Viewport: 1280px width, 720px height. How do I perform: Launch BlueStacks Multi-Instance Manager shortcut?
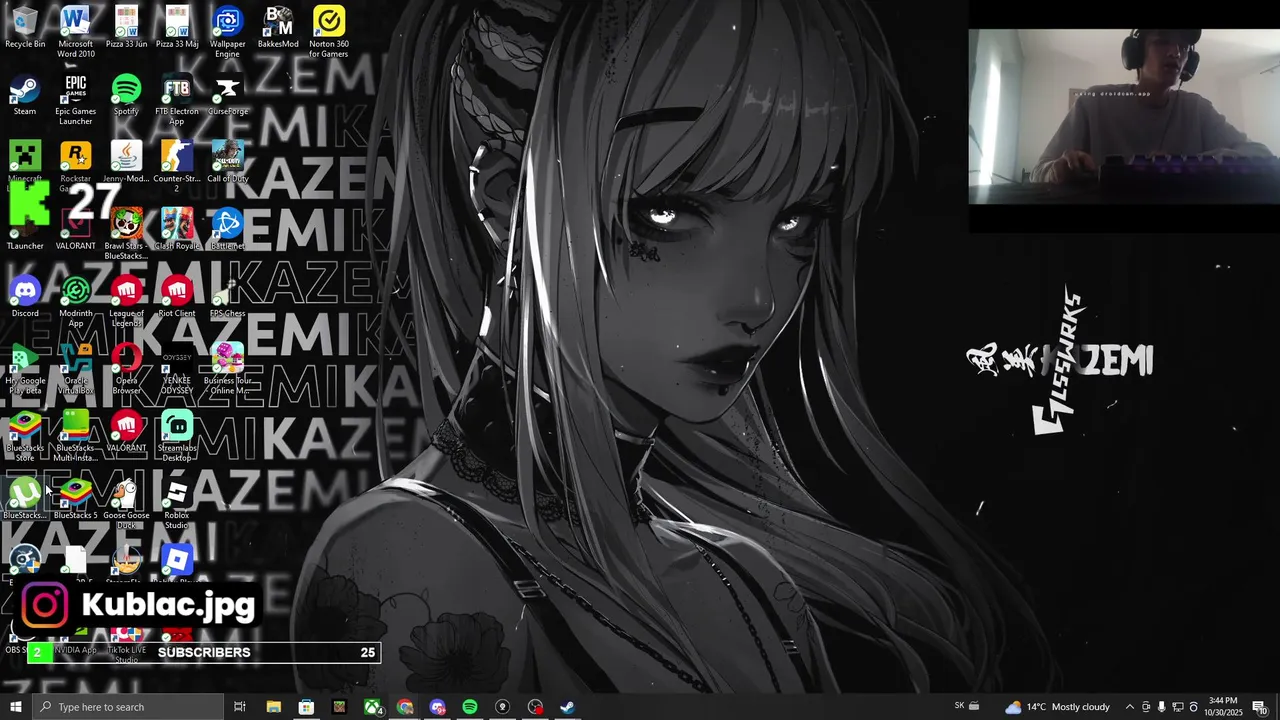75,435
